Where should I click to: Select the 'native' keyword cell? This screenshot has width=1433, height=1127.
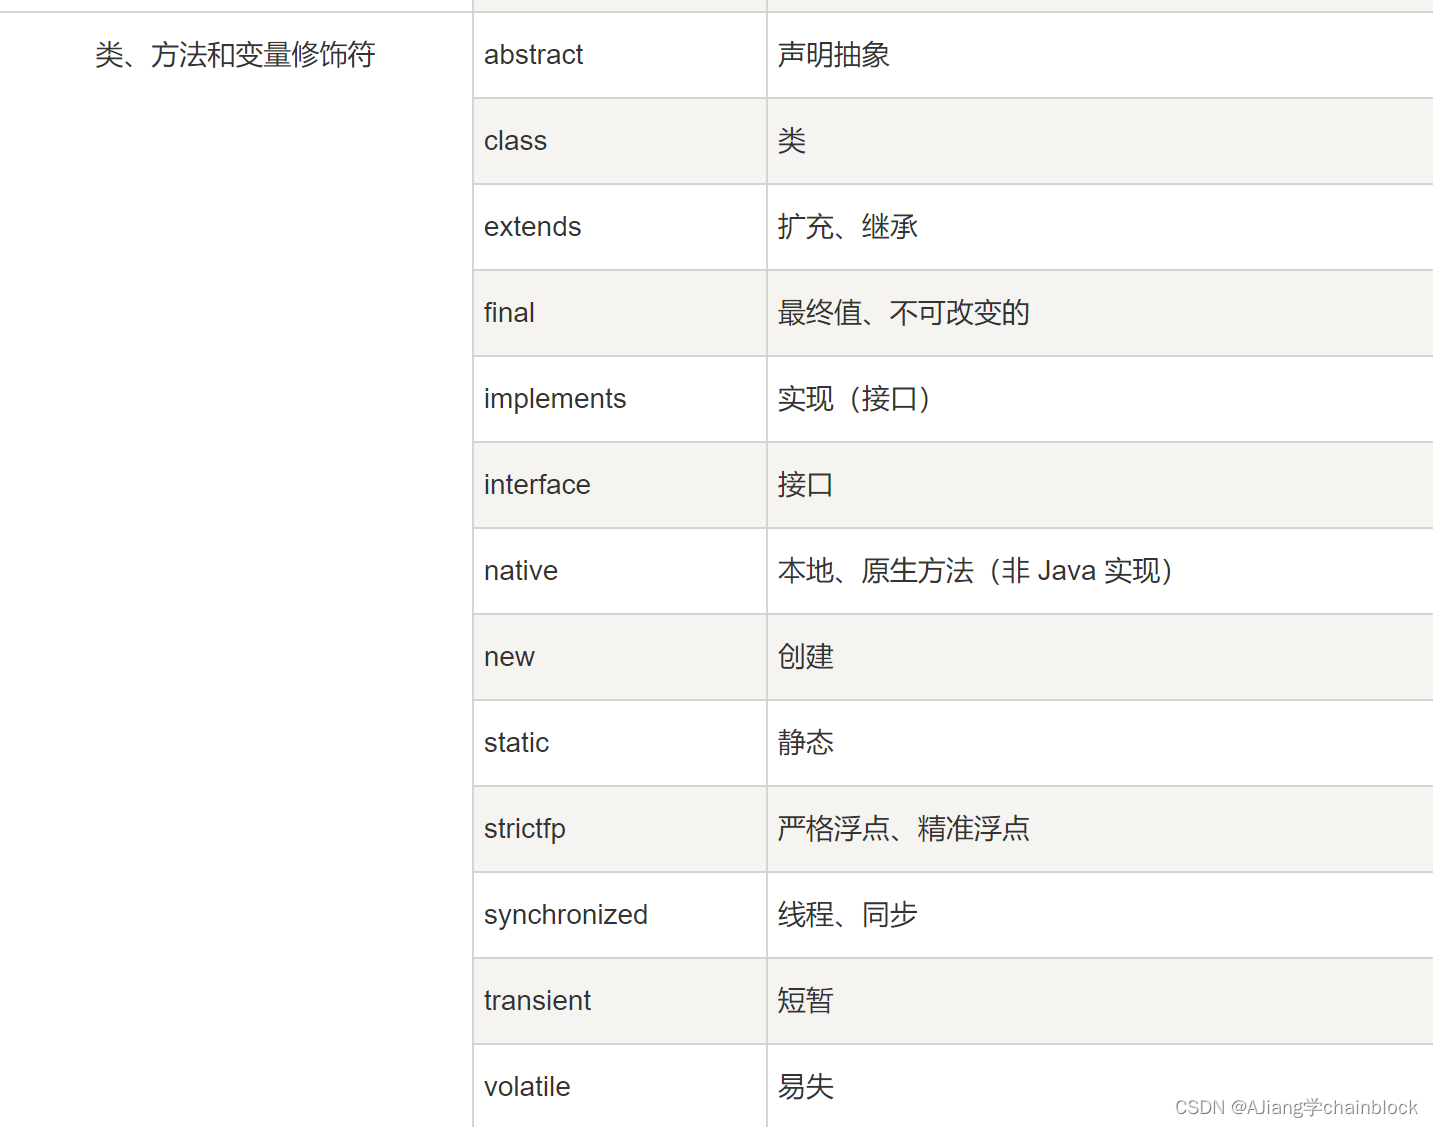coord(620,571)
